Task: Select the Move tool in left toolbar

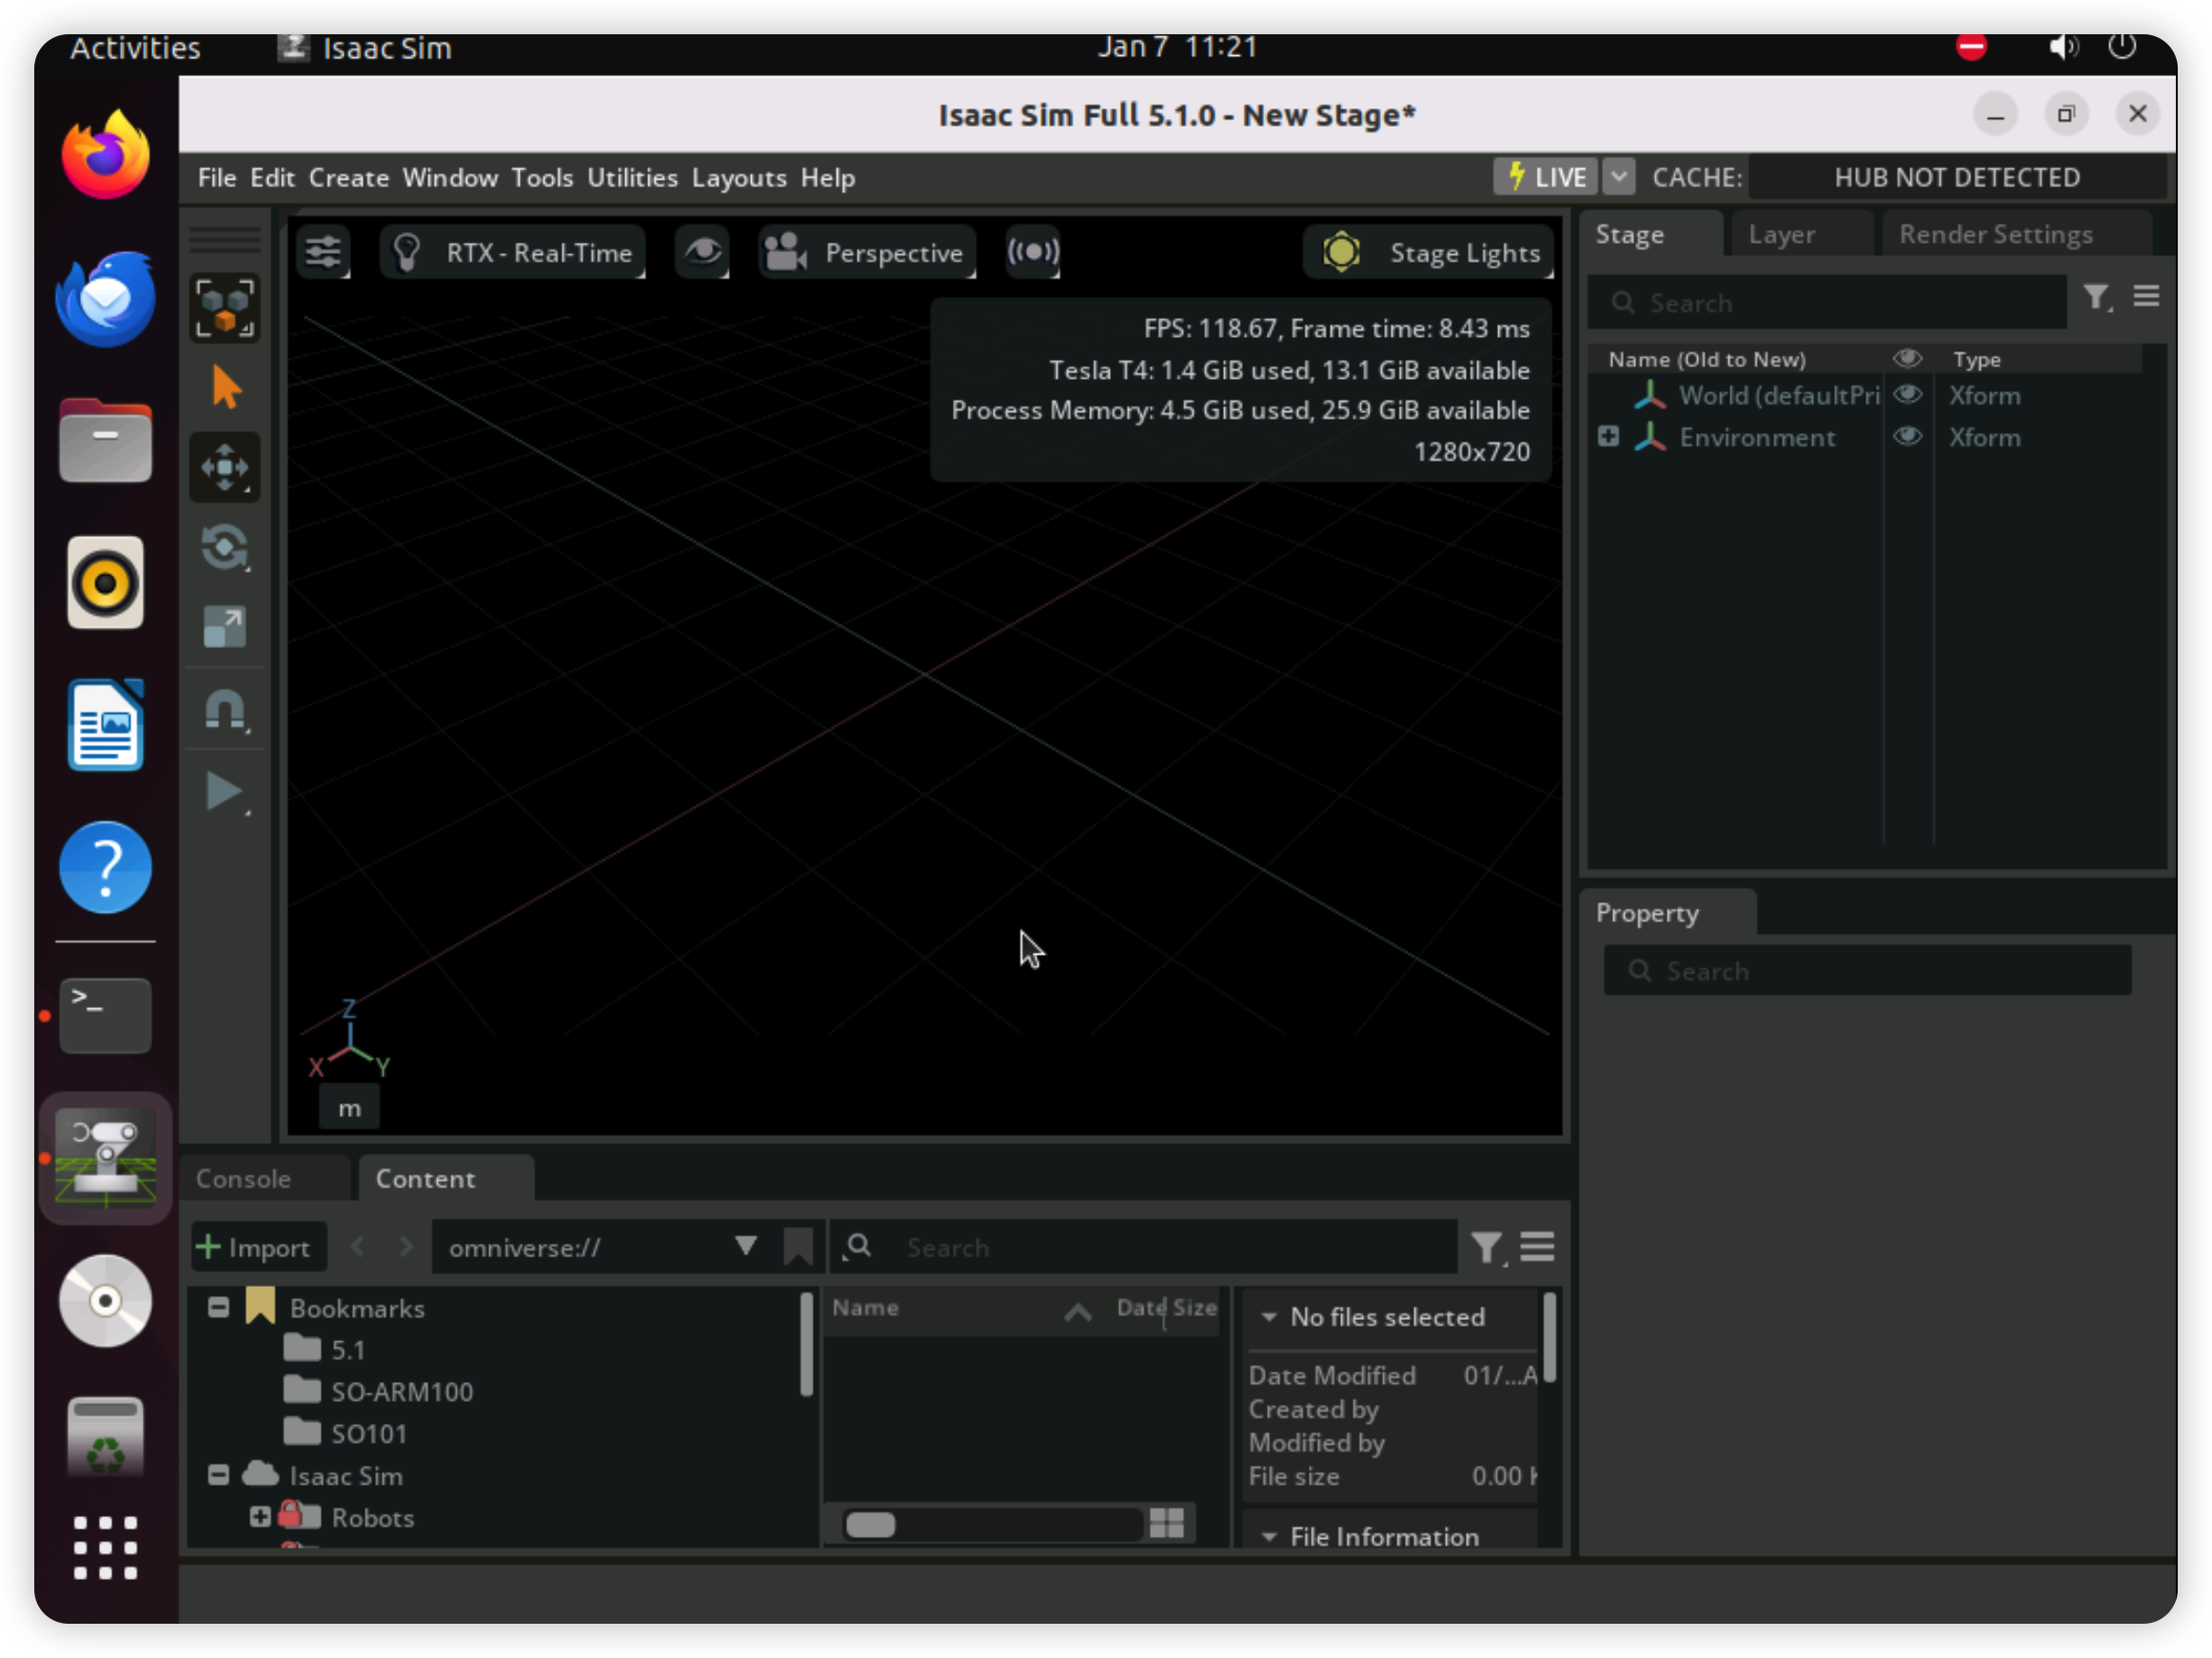Action: tap(225, 467)
